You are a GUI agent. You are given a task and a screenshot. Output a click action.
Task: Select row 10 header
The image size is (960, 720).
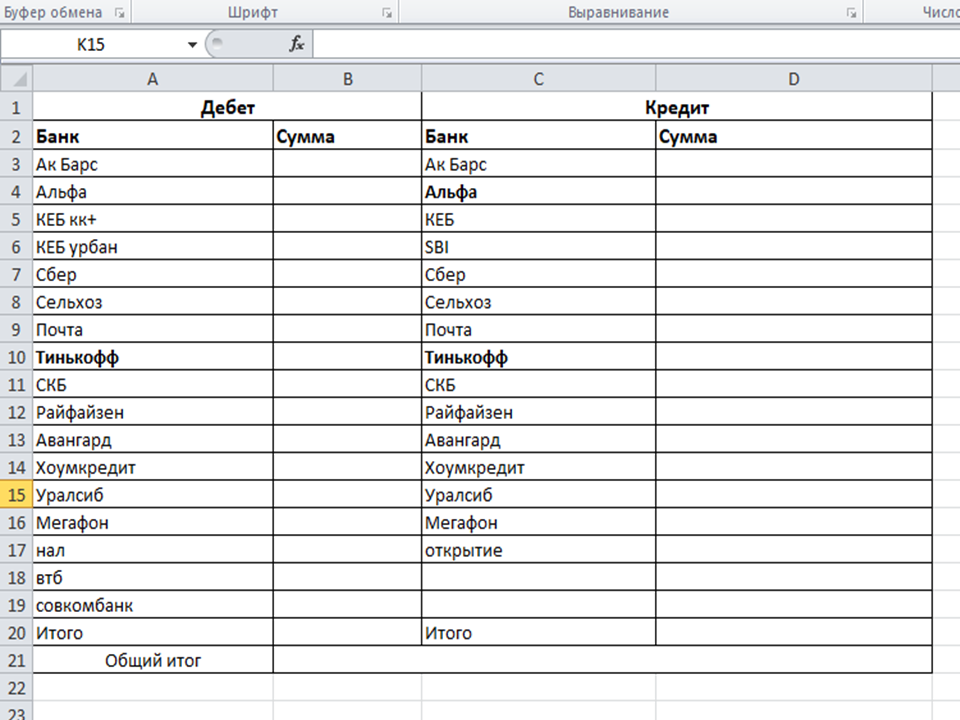tap(17, 357)
